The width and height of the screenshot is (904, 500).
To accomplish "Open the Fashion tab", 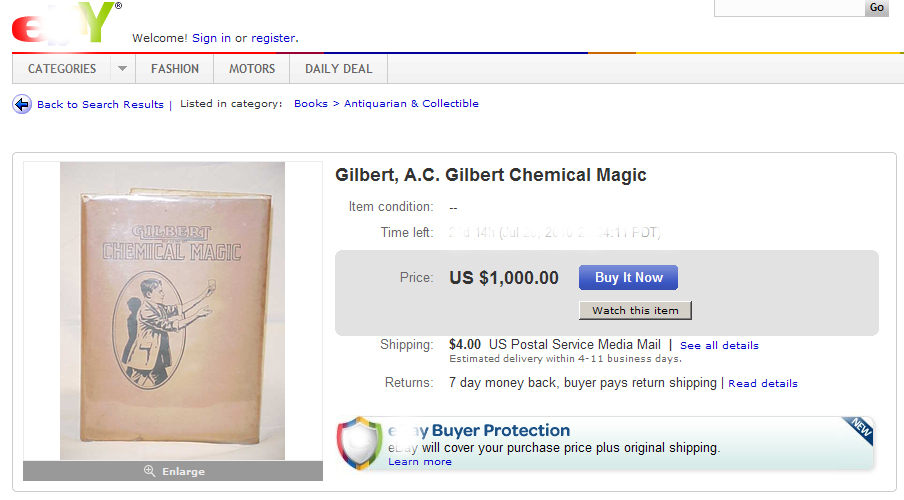I will click(175, 69).
